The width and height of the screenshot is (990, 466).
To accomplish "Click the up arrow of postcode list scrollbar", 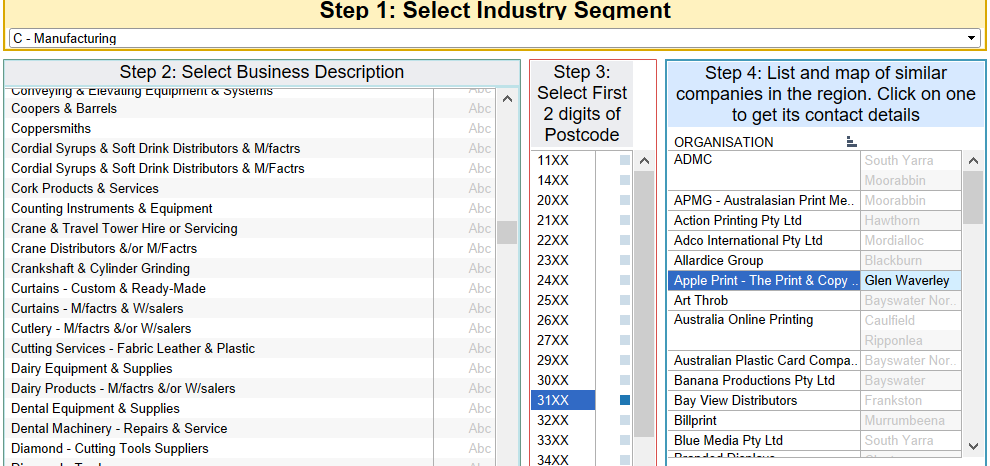I will pyautogui.click(x=644, y=160).
